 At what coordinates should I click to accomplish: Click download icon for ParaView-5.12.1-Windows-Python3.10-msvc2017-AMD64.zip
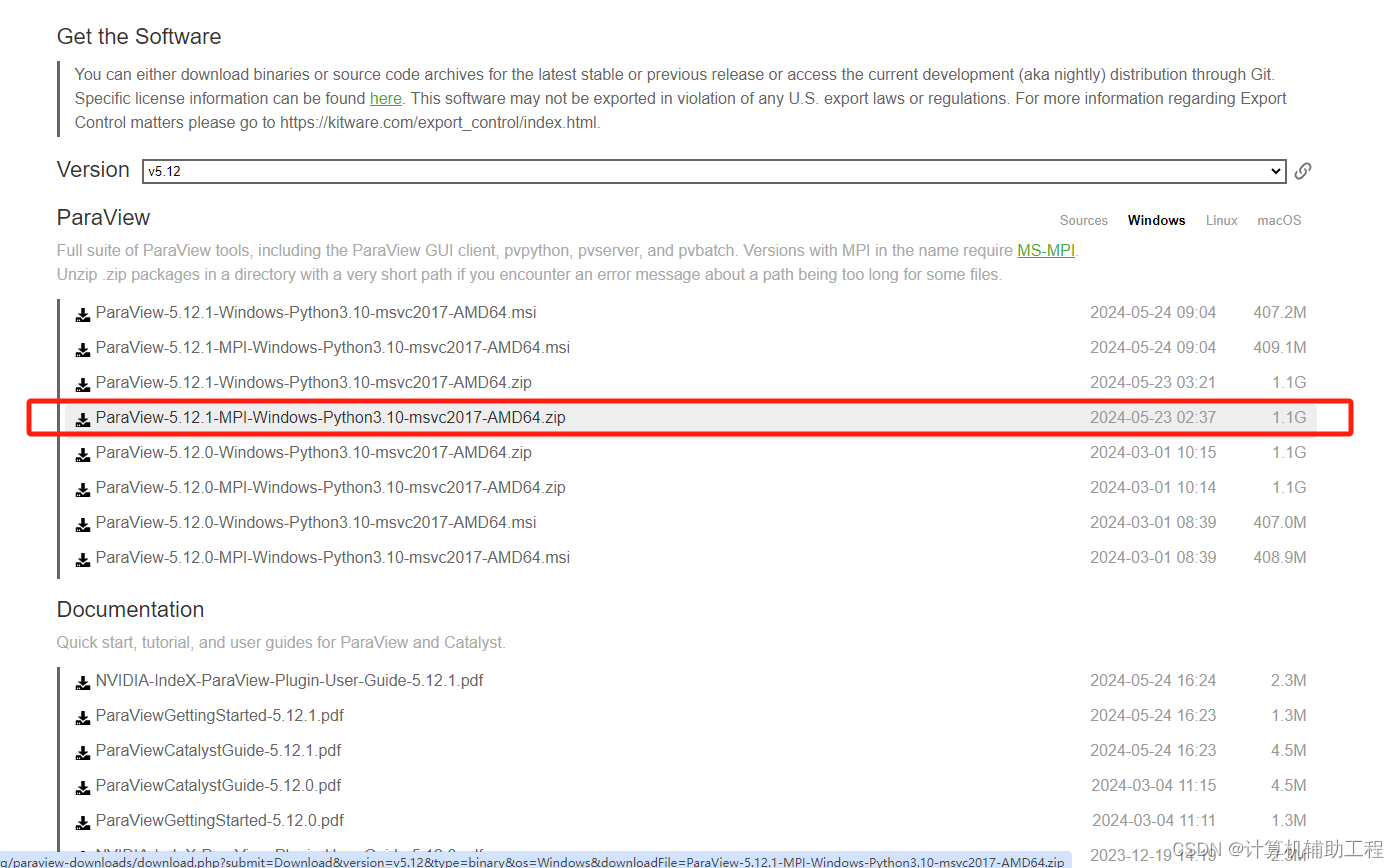tap(83, 385)
